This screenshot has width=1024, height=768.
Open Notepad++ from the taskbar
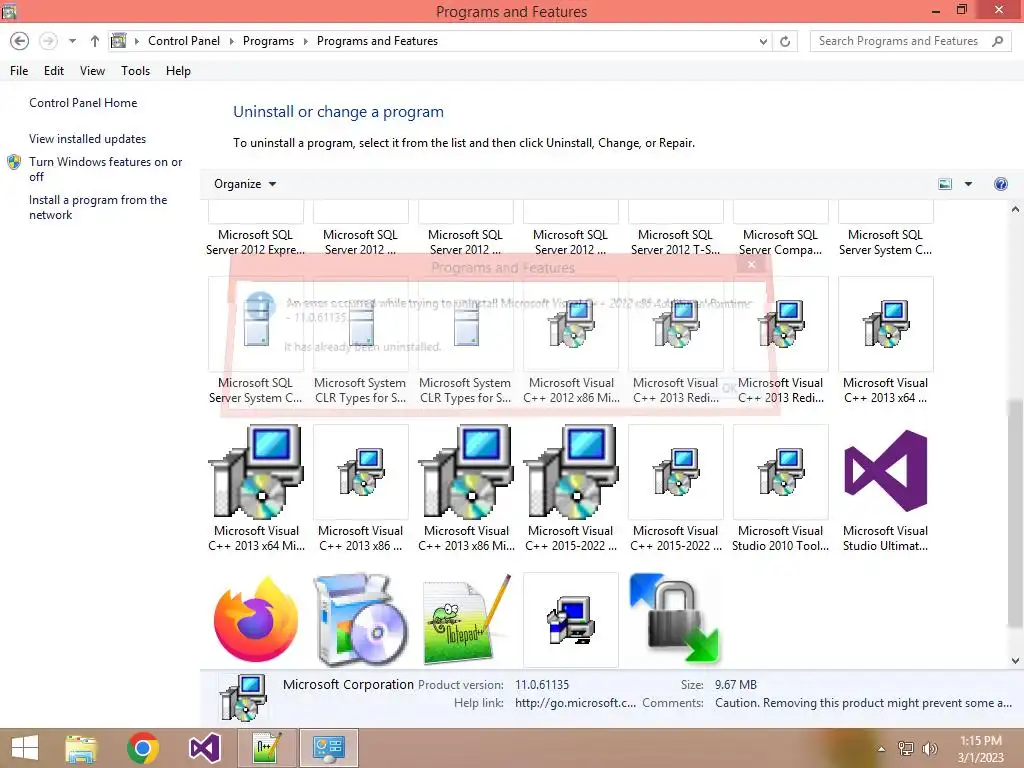[x=266, y=748]
